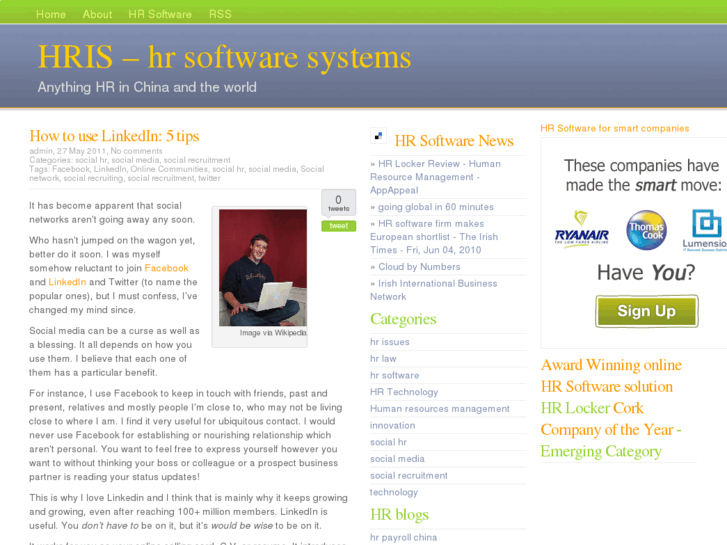
Task: Open the About page in navigation
Action: 97,14
